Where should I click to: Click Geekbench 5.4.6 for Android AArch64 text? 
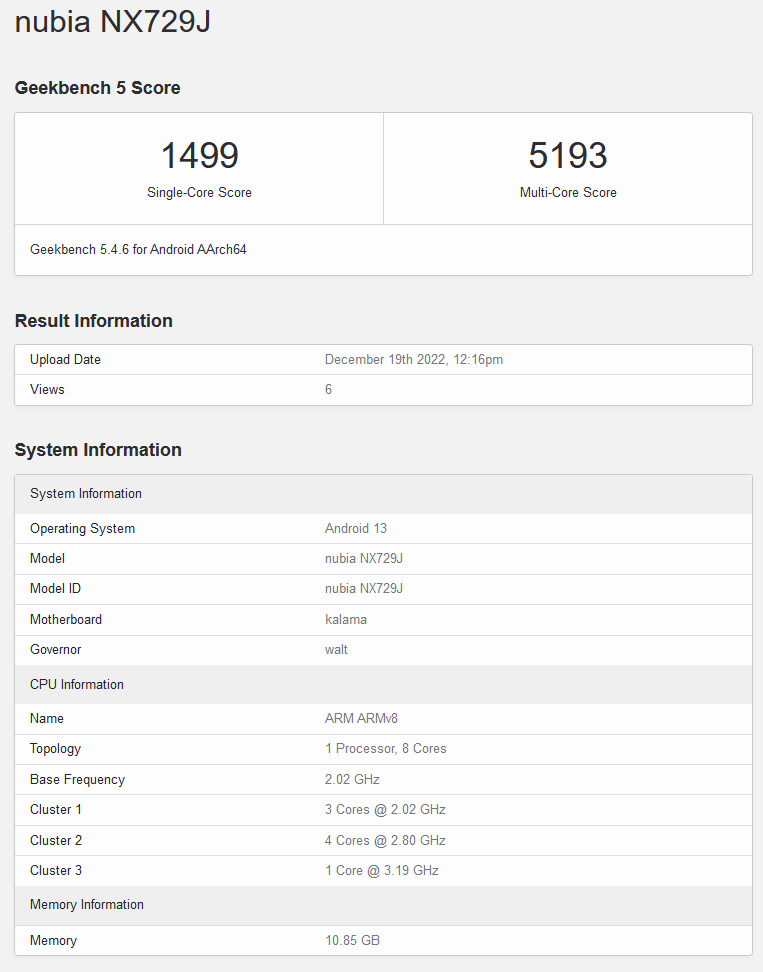[138, 249]
